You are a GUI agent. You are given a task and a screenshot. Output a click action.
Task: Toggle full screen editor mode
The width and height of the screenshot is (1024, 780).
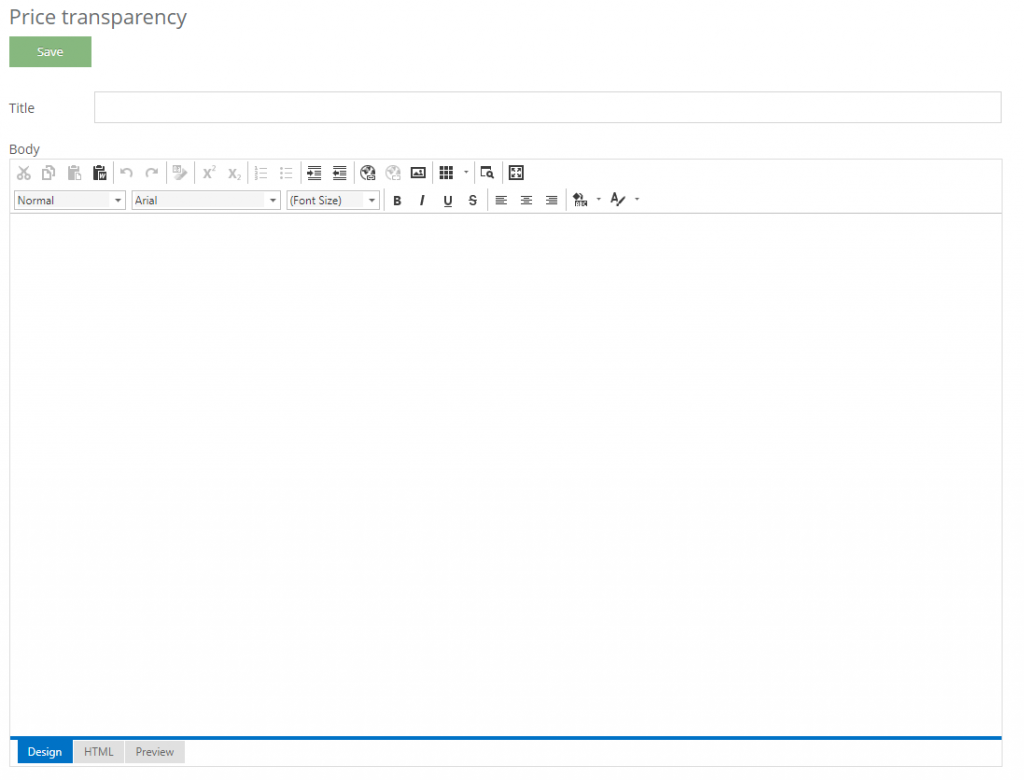[x=516, y=173]
